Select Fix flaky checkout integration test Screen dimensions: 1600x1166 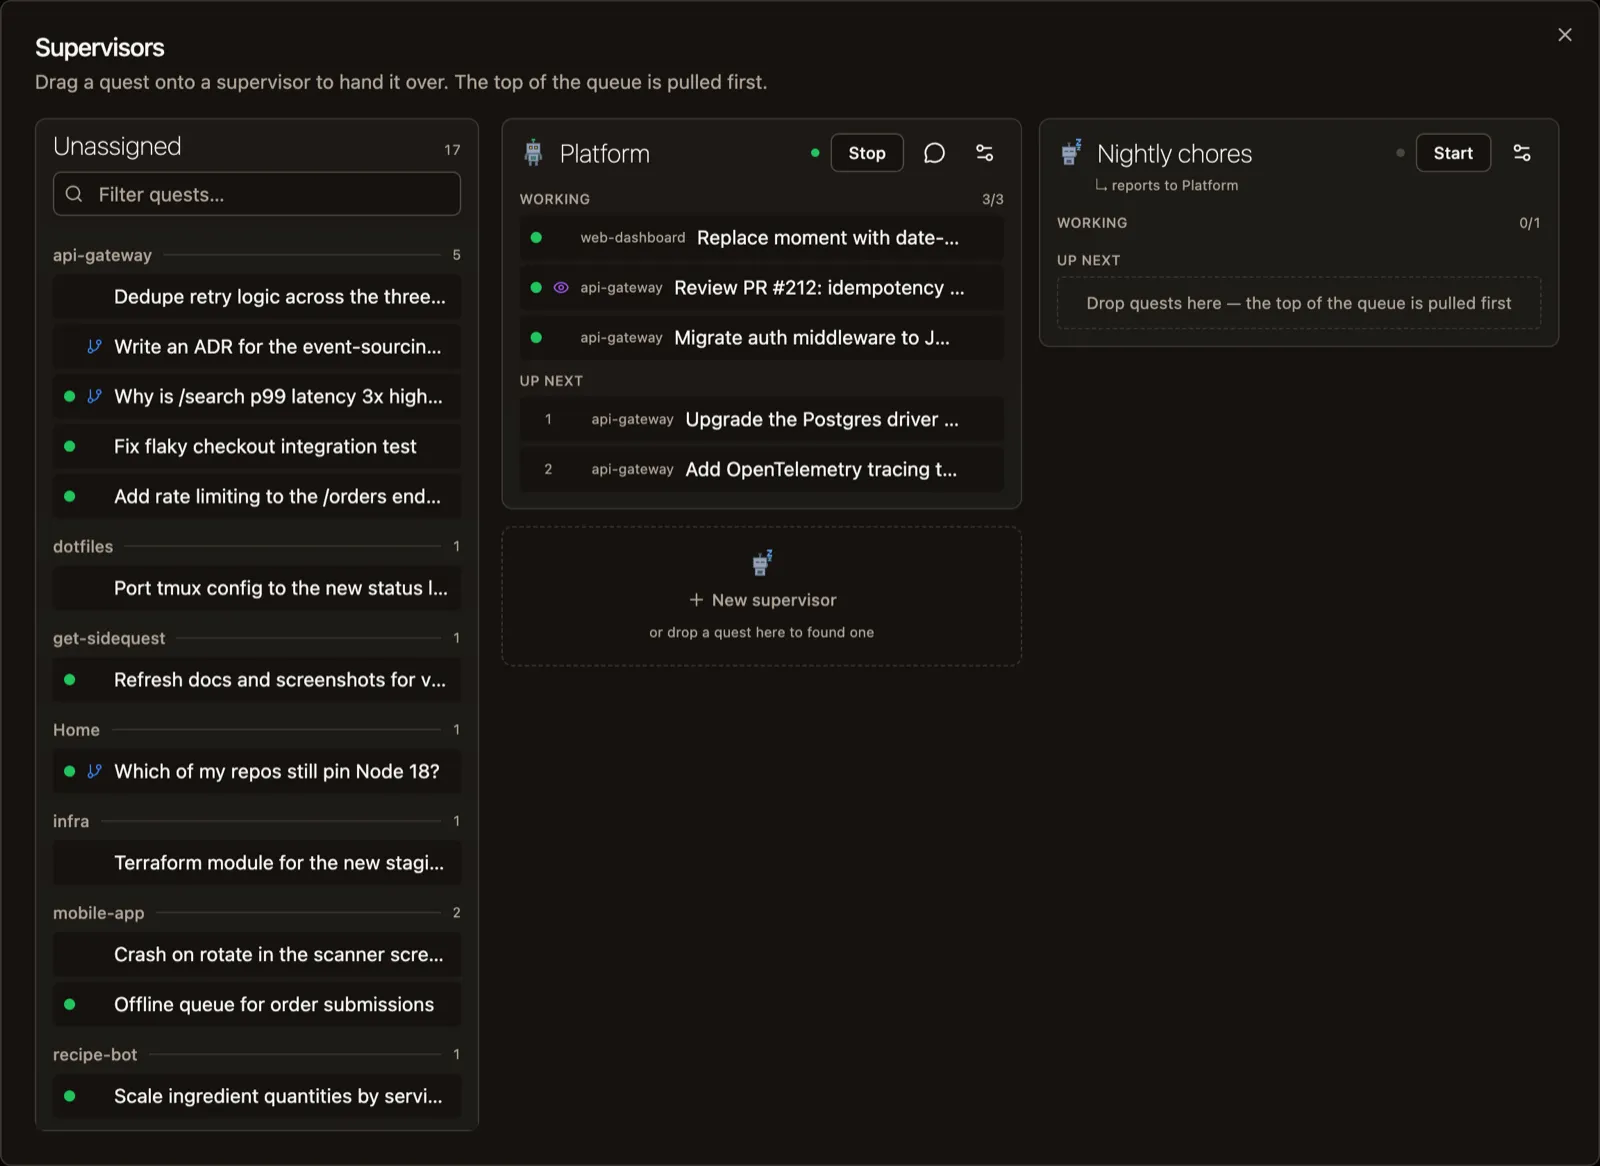click(x=257, y=447)
